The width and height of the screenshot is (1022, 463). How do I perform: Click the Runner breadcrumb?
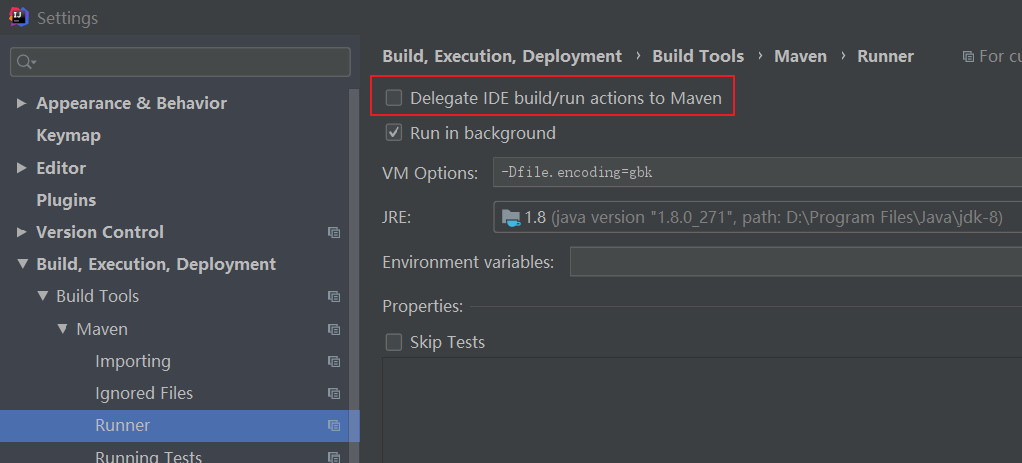[x=885, y=57]
